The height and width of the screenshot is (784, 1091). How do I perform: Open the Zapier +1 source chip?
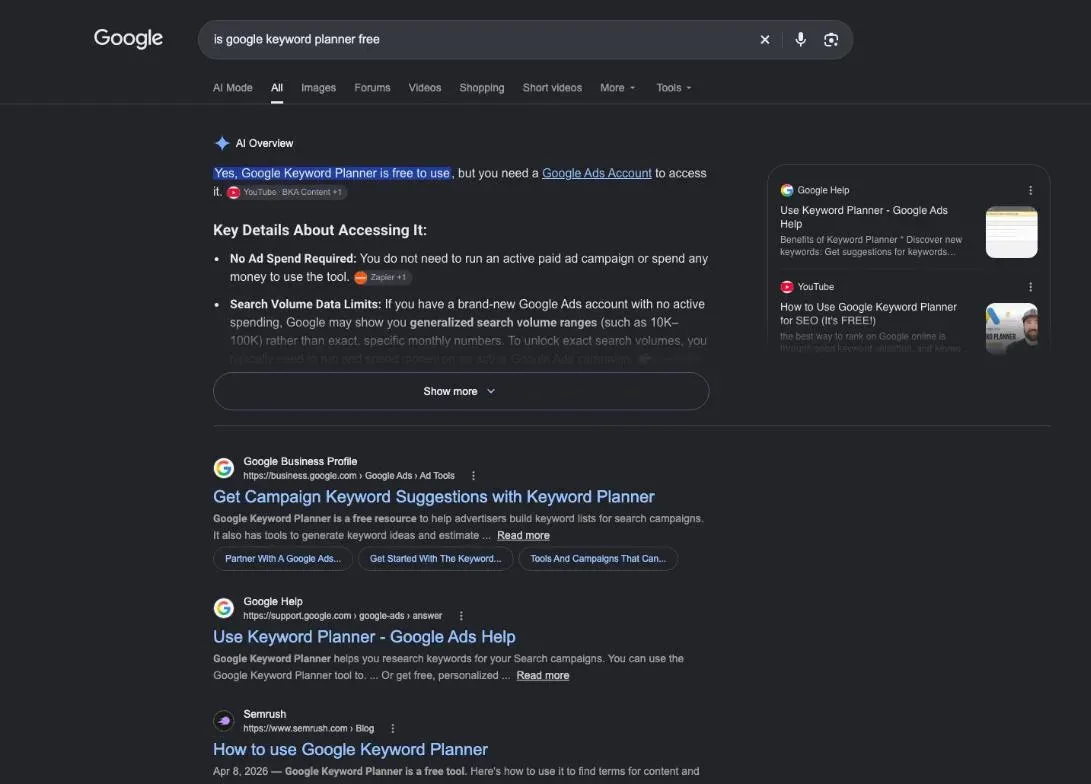(382, 278)
